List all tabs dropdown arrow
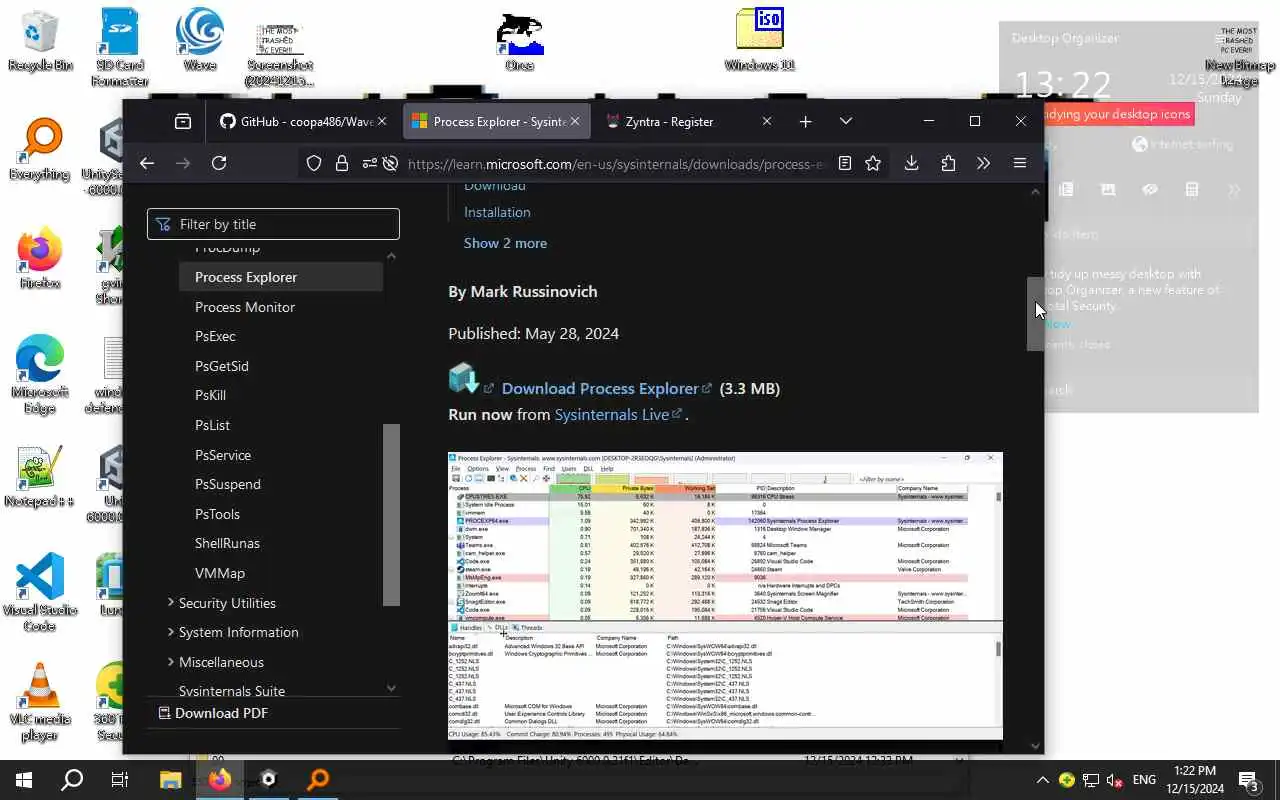Viewport: 1280px width, 800px height. (846, 121)
